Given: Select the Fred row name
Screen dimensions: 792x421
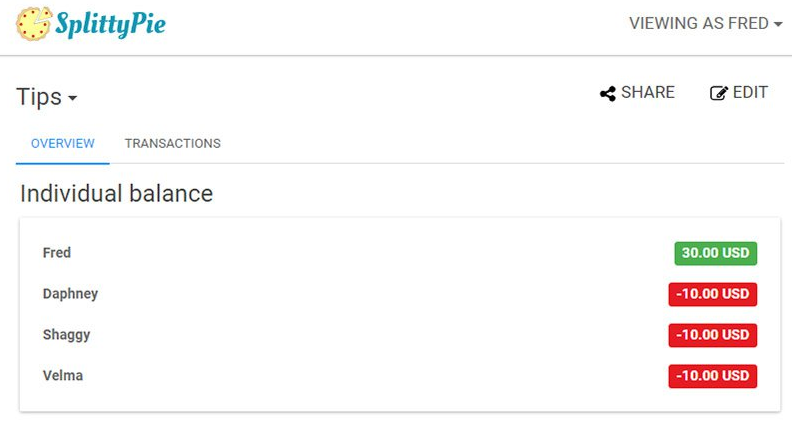Looking at the screenshot, I should [x=57, y=253].
